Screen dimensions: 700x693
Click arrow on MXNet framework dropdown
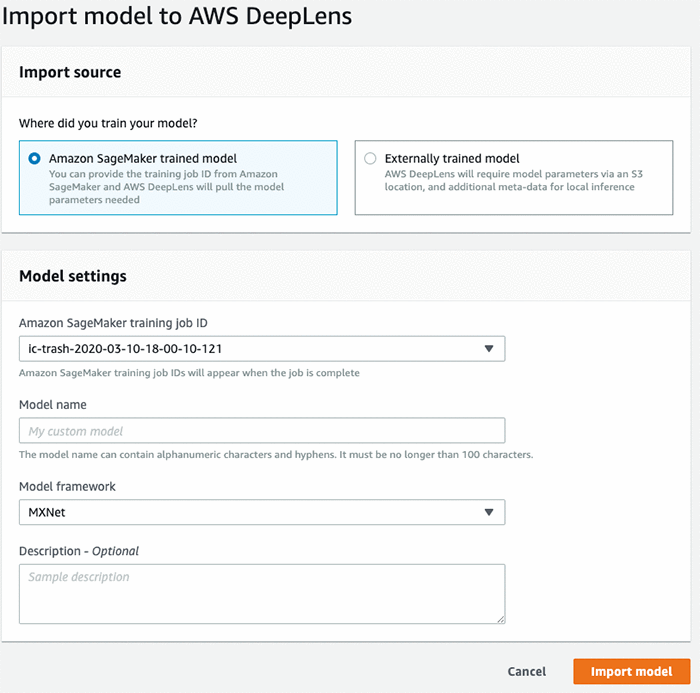coord(489,512)
